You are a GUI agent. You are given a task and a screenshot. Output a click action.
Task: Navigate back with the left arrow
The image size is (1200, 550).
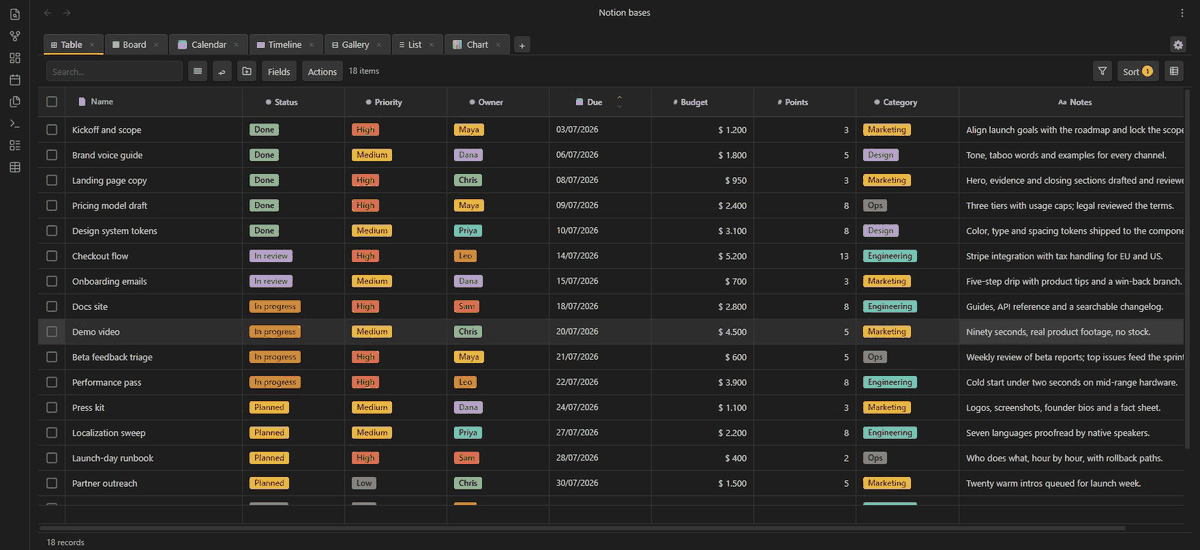point(48,13)
